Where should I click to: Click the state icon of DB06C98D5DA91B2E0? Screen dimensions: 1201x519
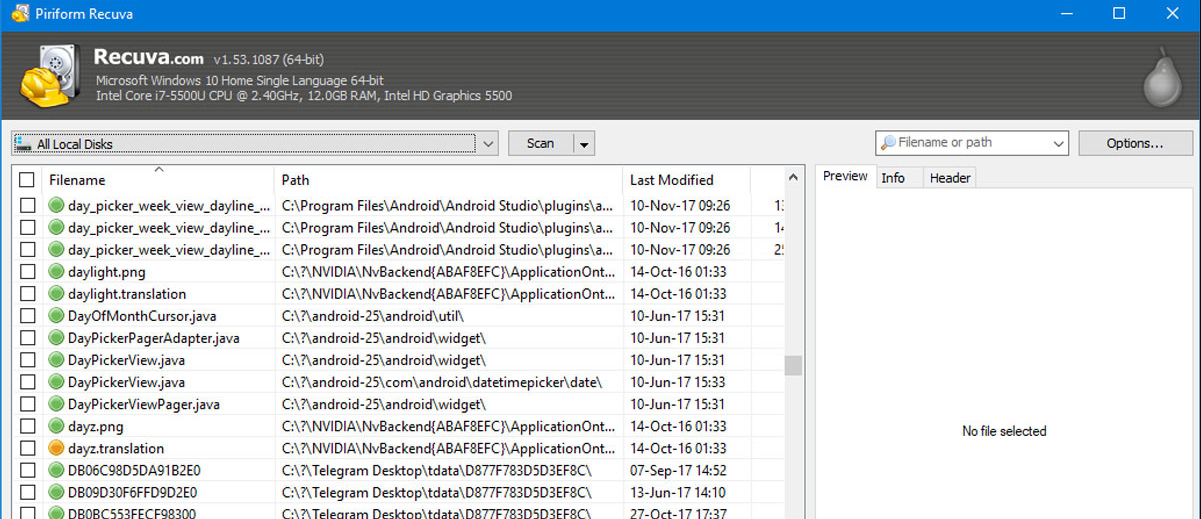click(x=56, y=470)
